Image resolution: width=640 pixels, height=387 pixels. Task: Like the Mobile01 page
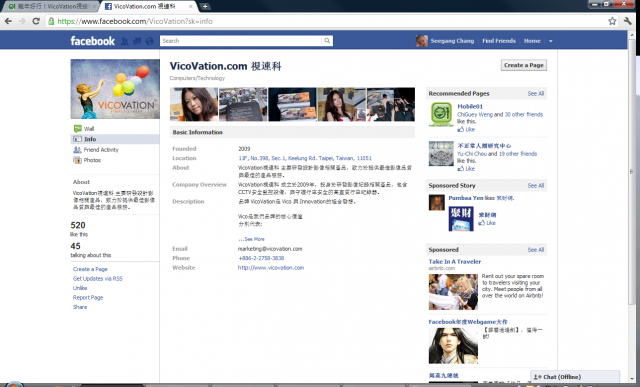click(466, 129)
